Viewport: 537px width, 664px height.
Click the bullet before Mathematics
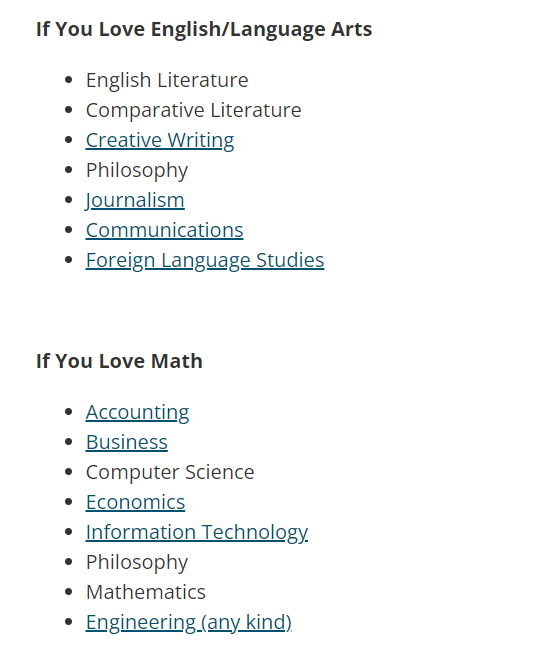(69, 592)
